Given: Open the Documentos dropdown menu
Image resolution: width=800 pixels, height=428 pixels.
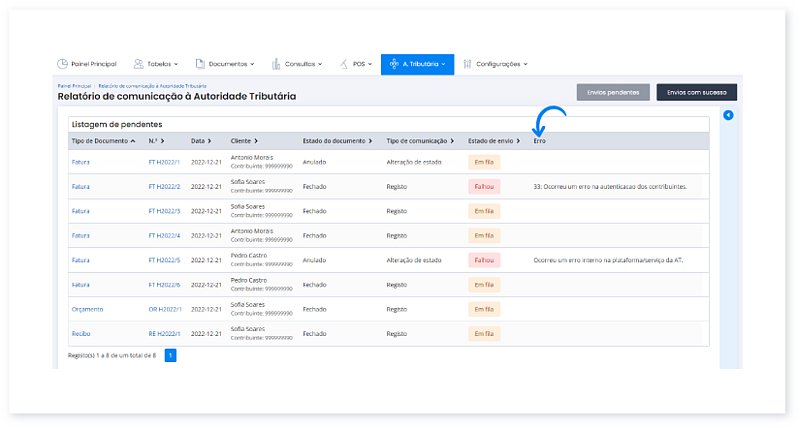Looking at the screenshot, I should (x=230, y=64).
